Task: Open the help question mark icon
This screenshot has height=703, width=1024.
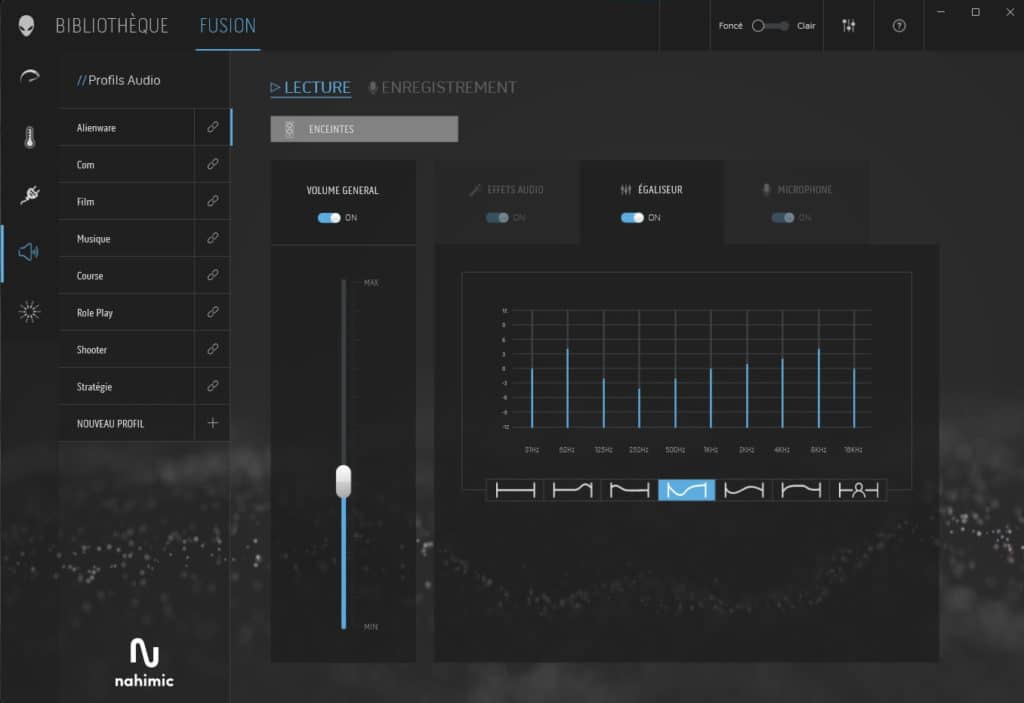Action: (899, 26)
